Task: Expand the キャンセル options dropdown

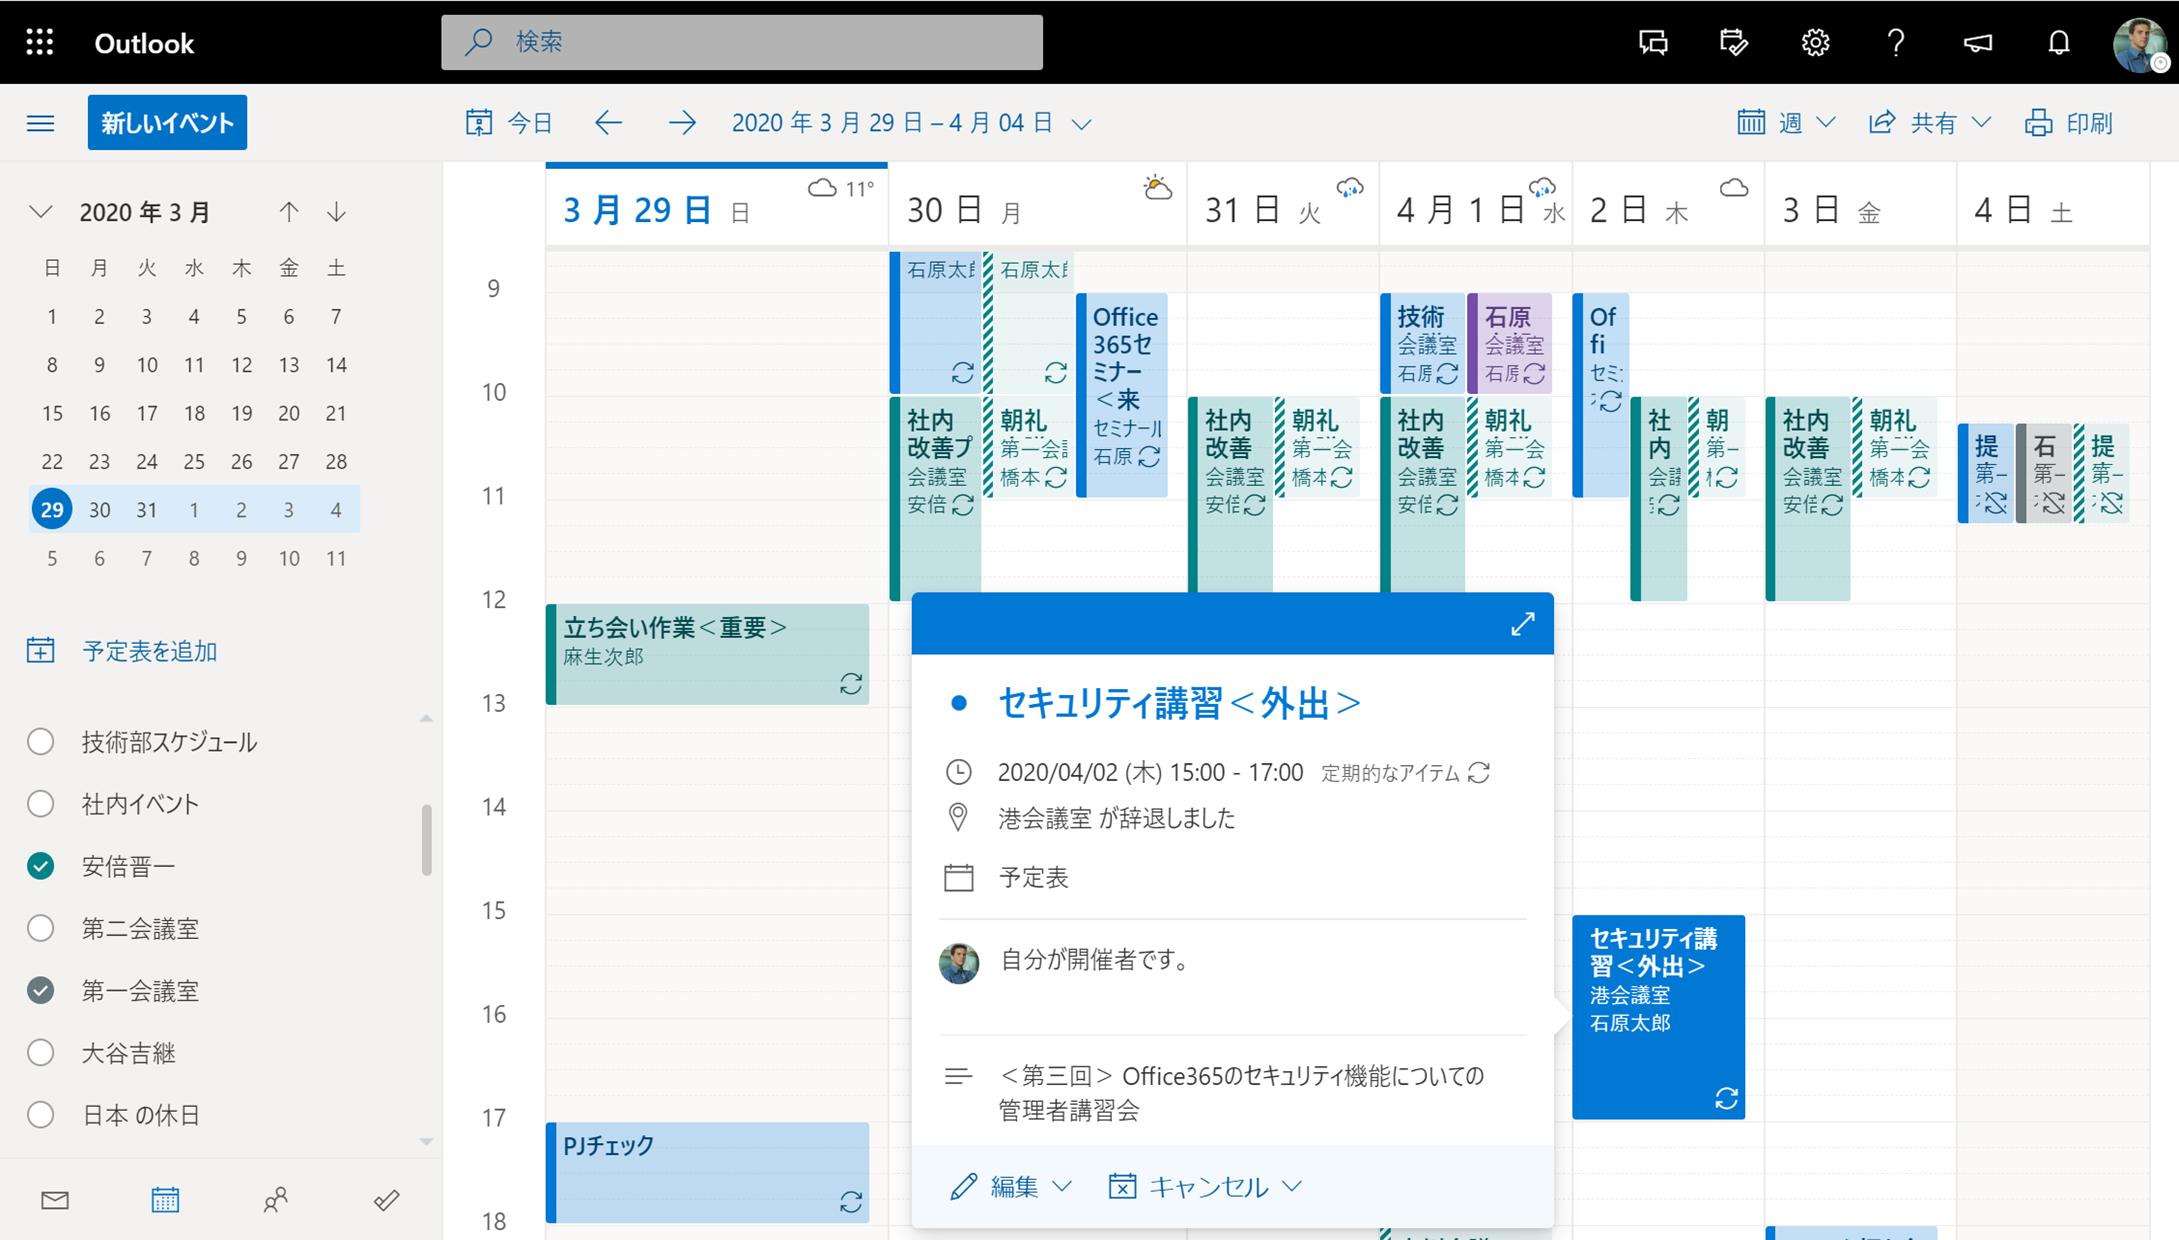Action: pyautogui.click(x=1292, y=1186)
